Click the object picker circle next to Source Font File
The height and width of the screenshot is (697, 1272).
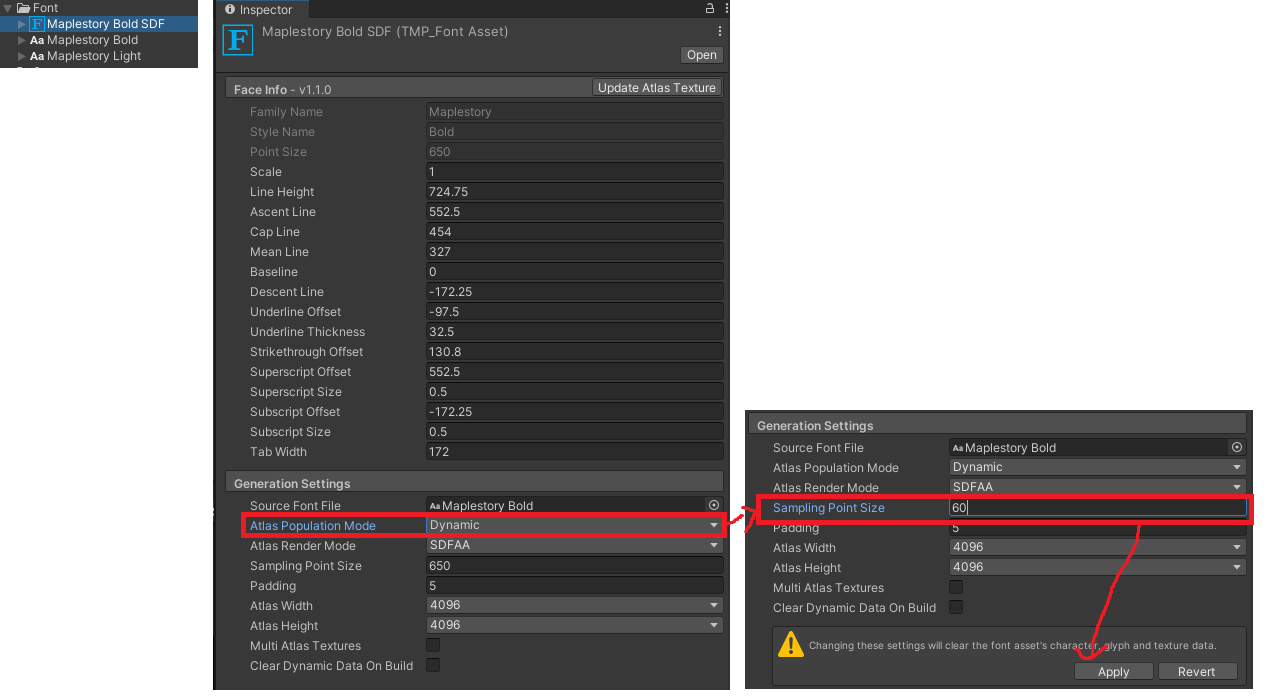(714, 505)
